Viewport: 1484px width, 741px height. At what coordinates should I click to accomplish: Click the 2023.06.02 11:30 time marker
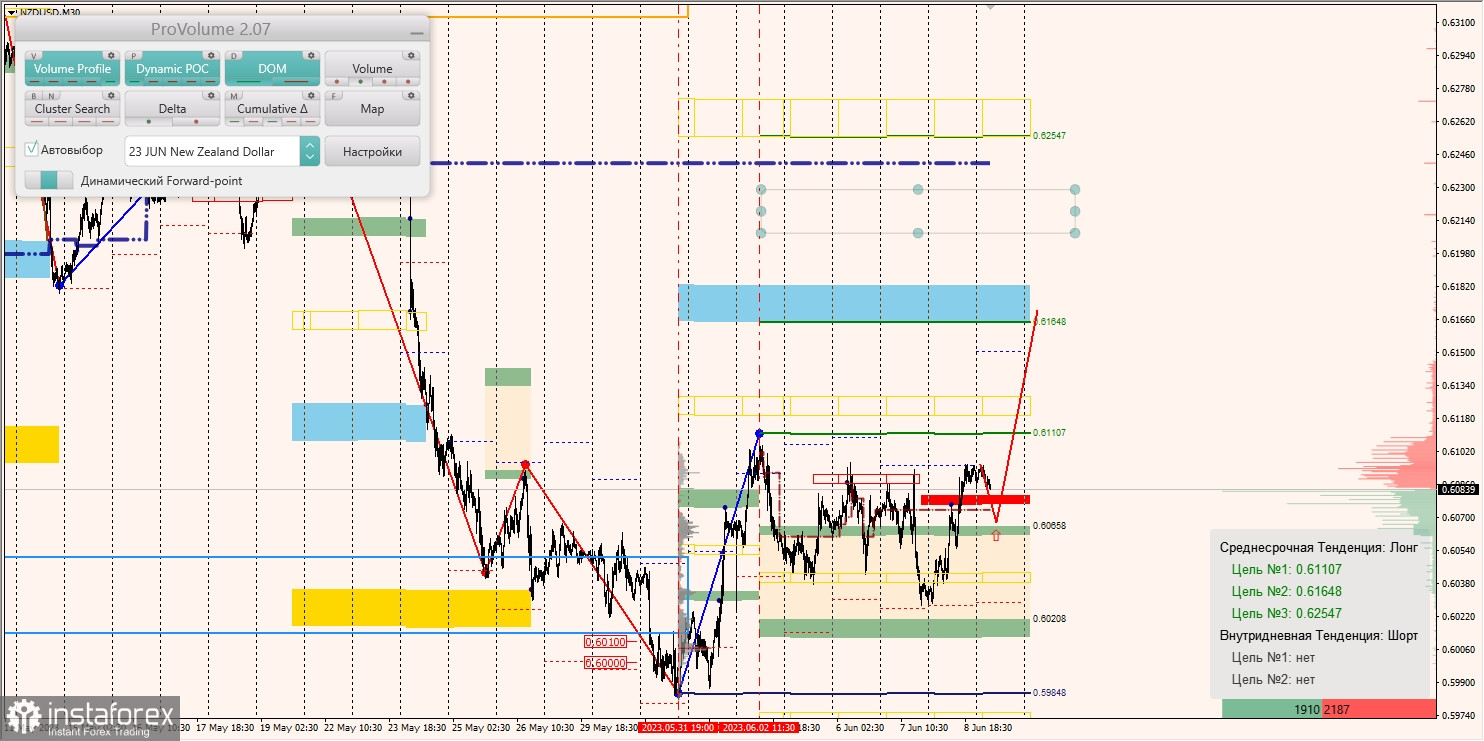click(759, 728)
